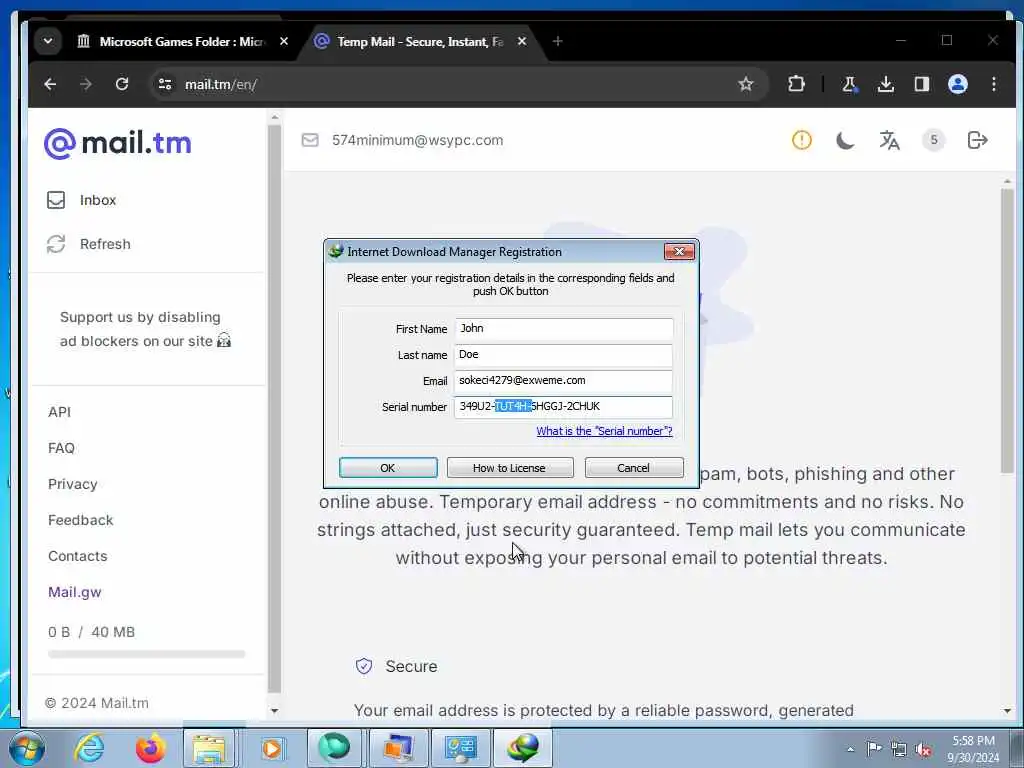
Task: Toggle dark mode moon icon
Action: tap(845, 140)
